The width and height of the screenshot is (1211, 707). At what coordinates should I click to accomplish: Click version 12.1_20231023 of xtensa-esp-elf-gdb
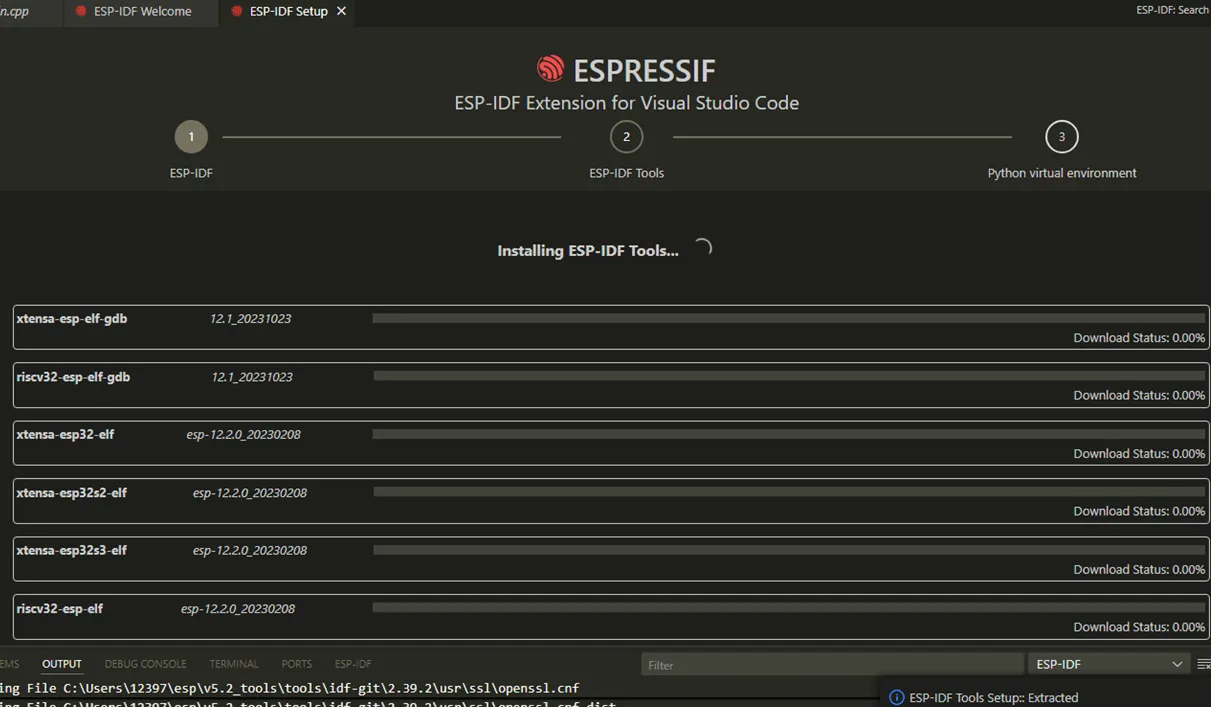click(250, 319)
